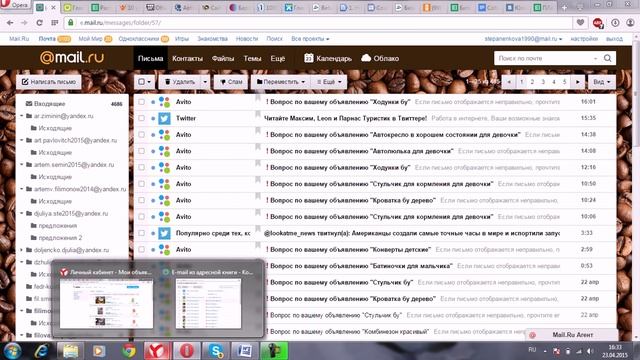Tick the checkbox of the 3:33 Twitter message
The height and width of the screenshot is (360, 640).
pyautogui.click(x=141, y=233)
